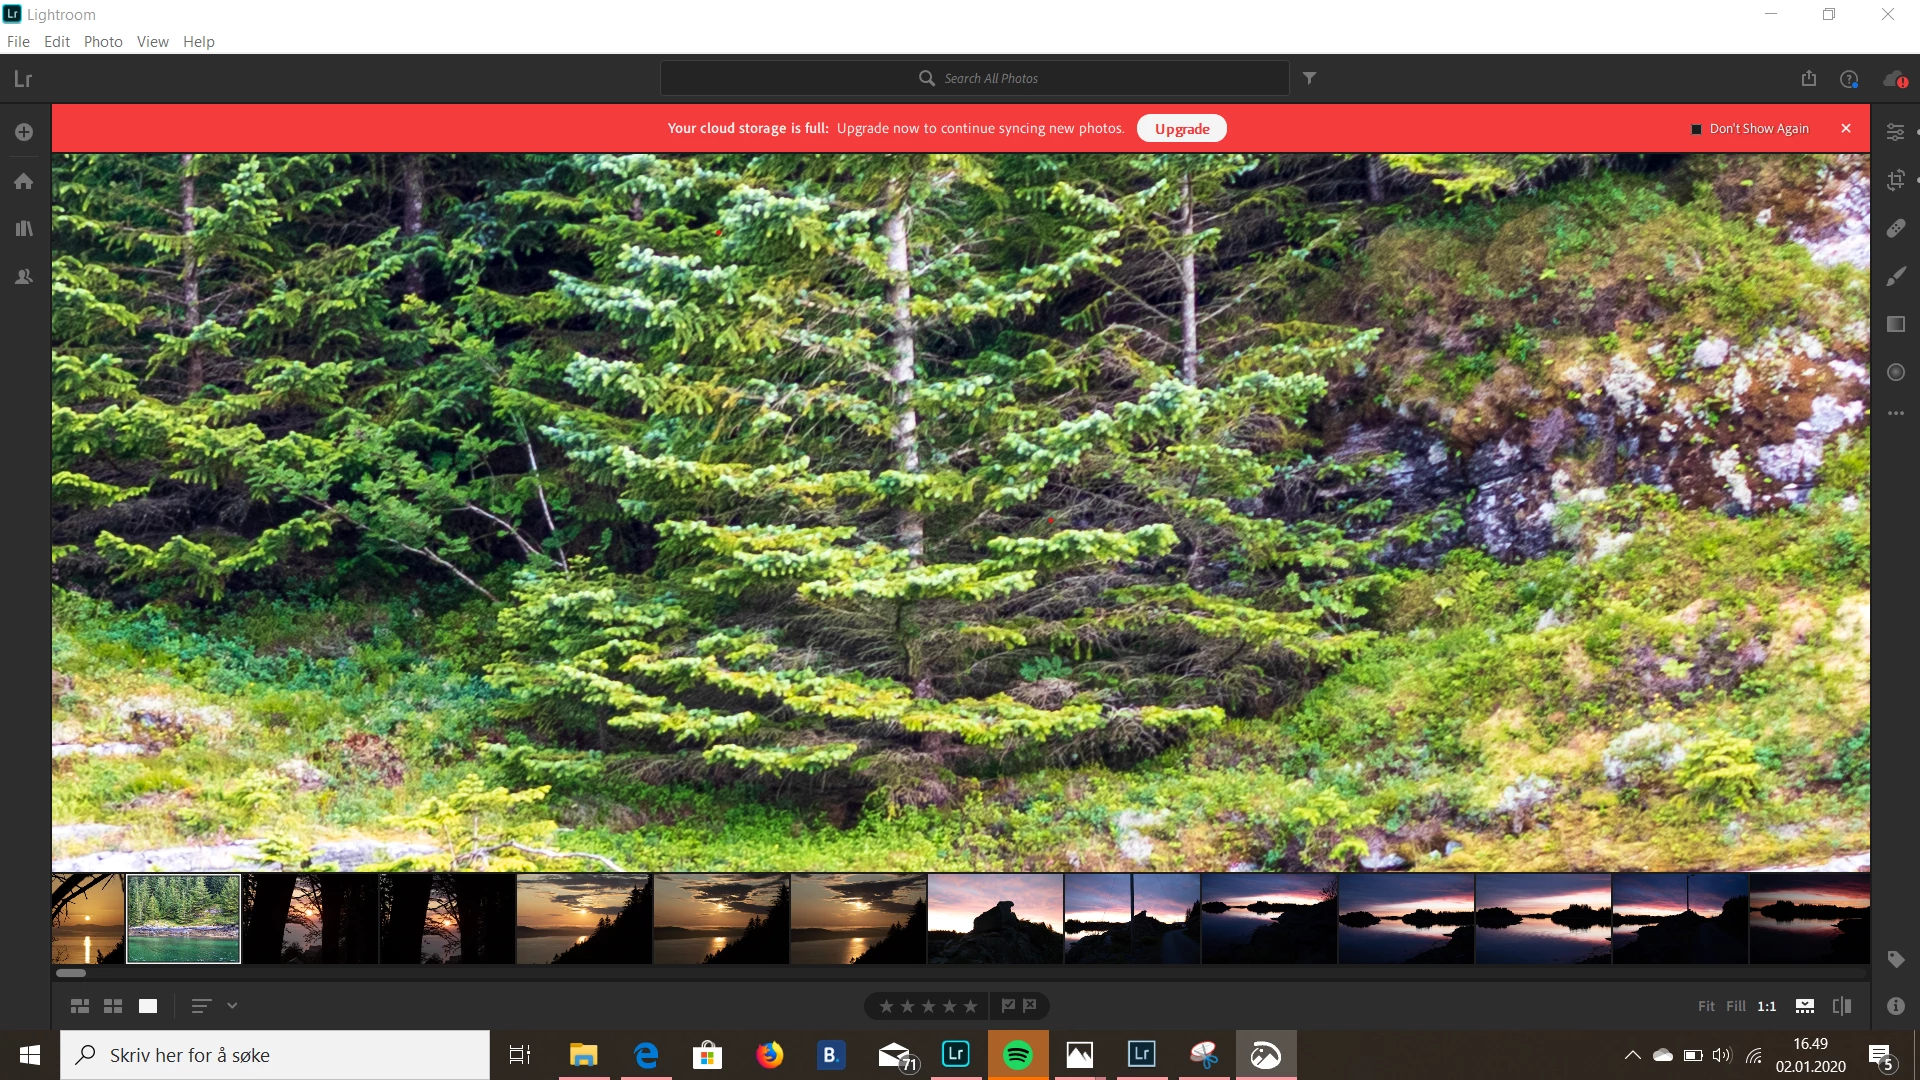1920x1080 pixels.
Task: Set zoom to Fit
Action: [x=1706, y=1006]
